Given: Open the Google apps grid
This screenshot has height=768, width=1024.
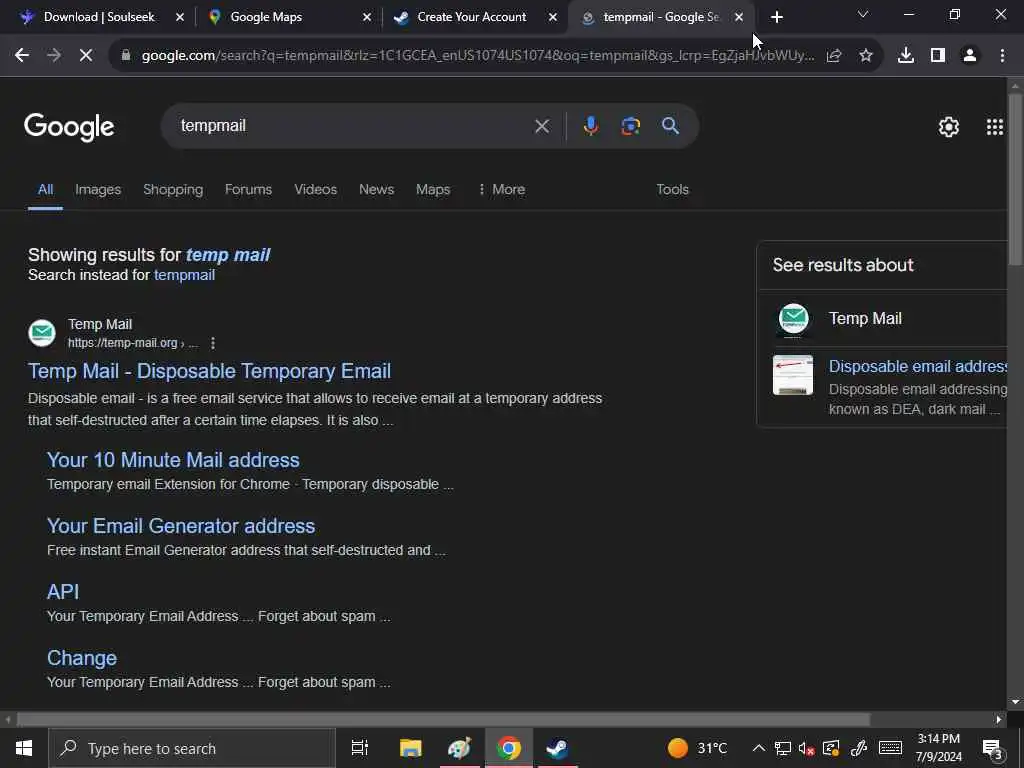Looking at the screenshot, I should coord(995,127).
